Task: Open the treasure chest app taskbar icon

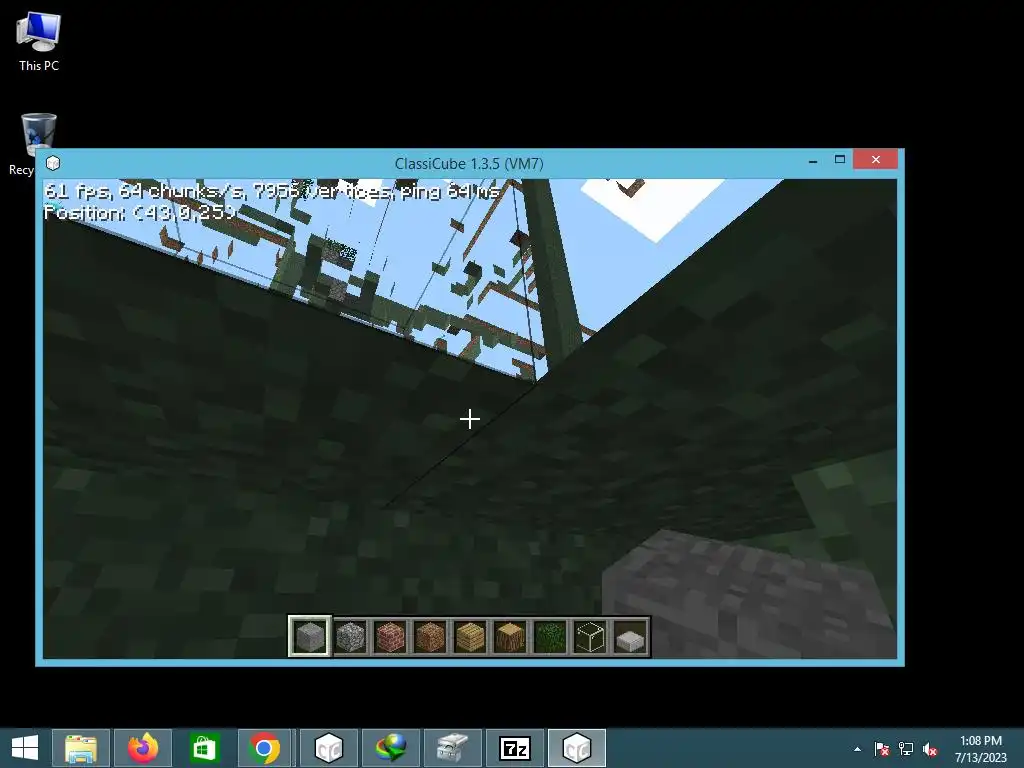Action: coord(453,748)
